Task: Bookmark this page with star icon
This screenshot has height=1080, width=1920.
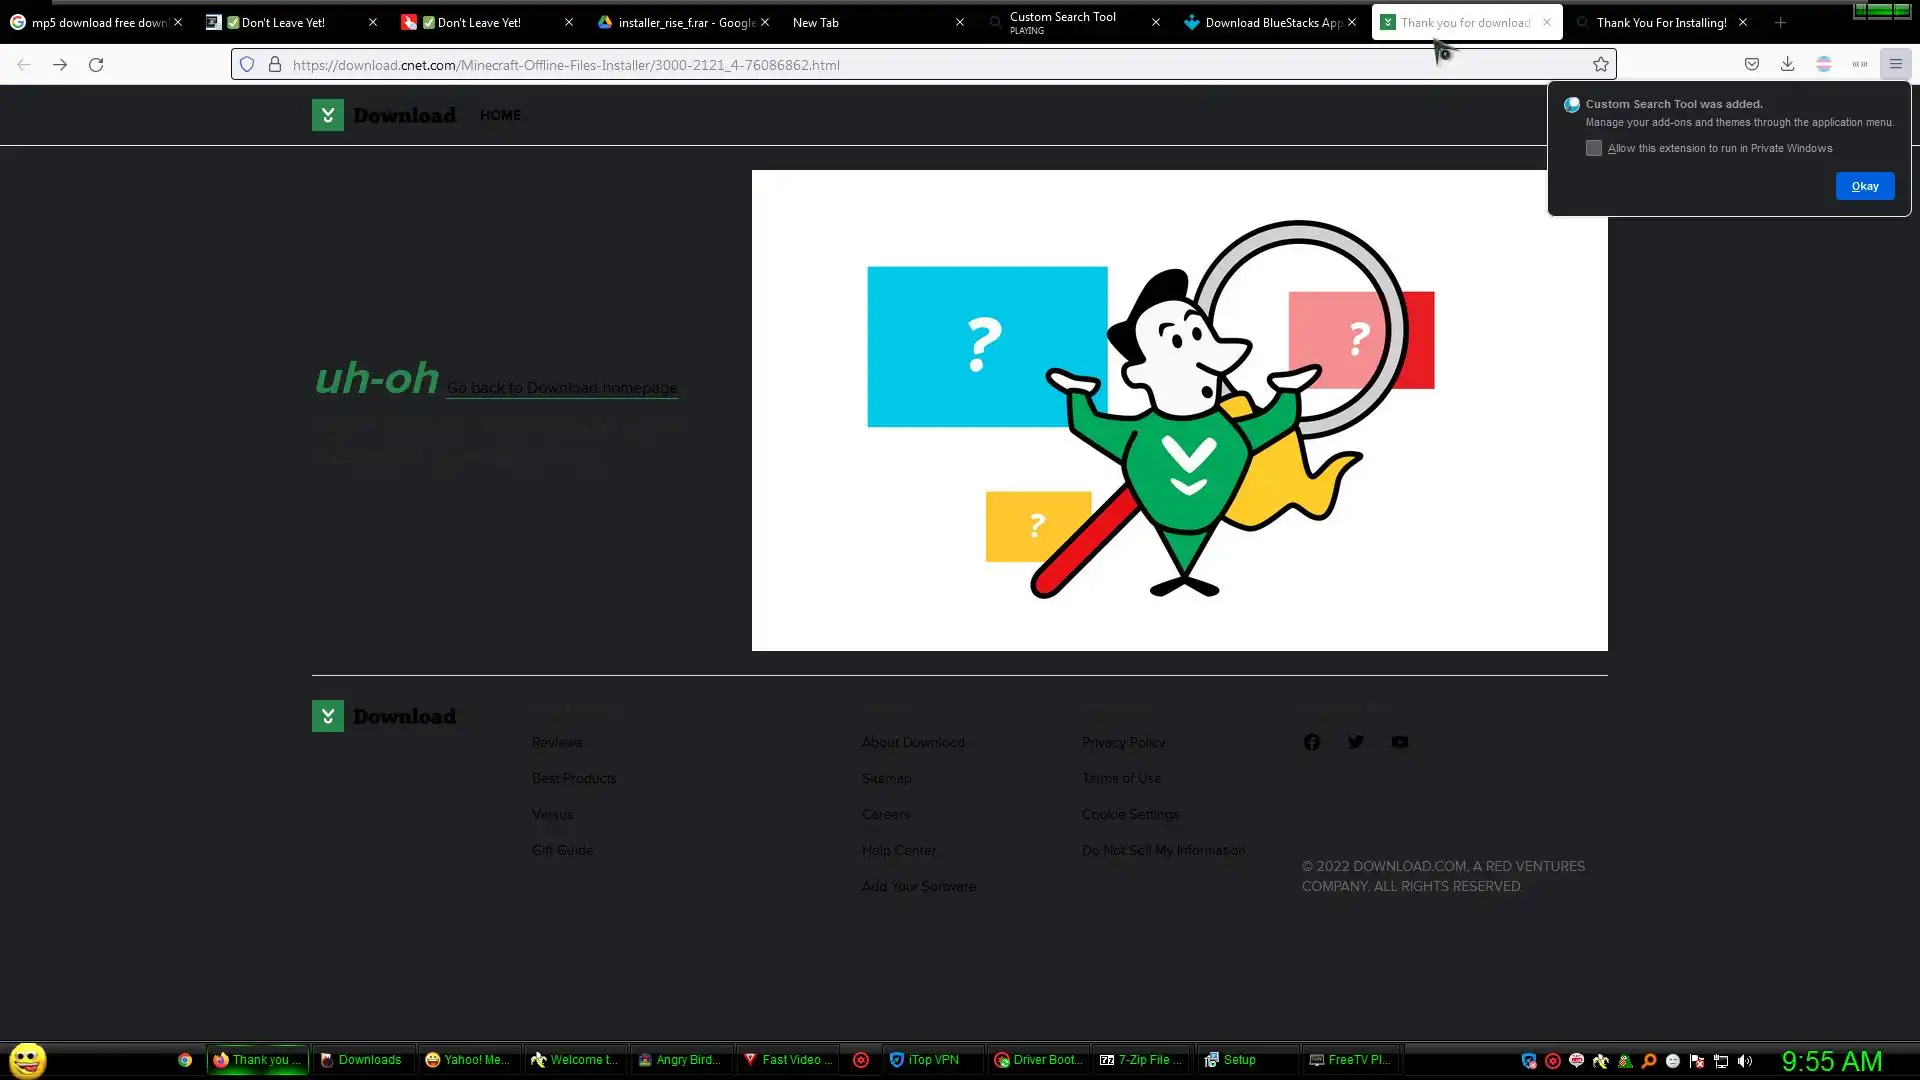Action: (1600, 65)
